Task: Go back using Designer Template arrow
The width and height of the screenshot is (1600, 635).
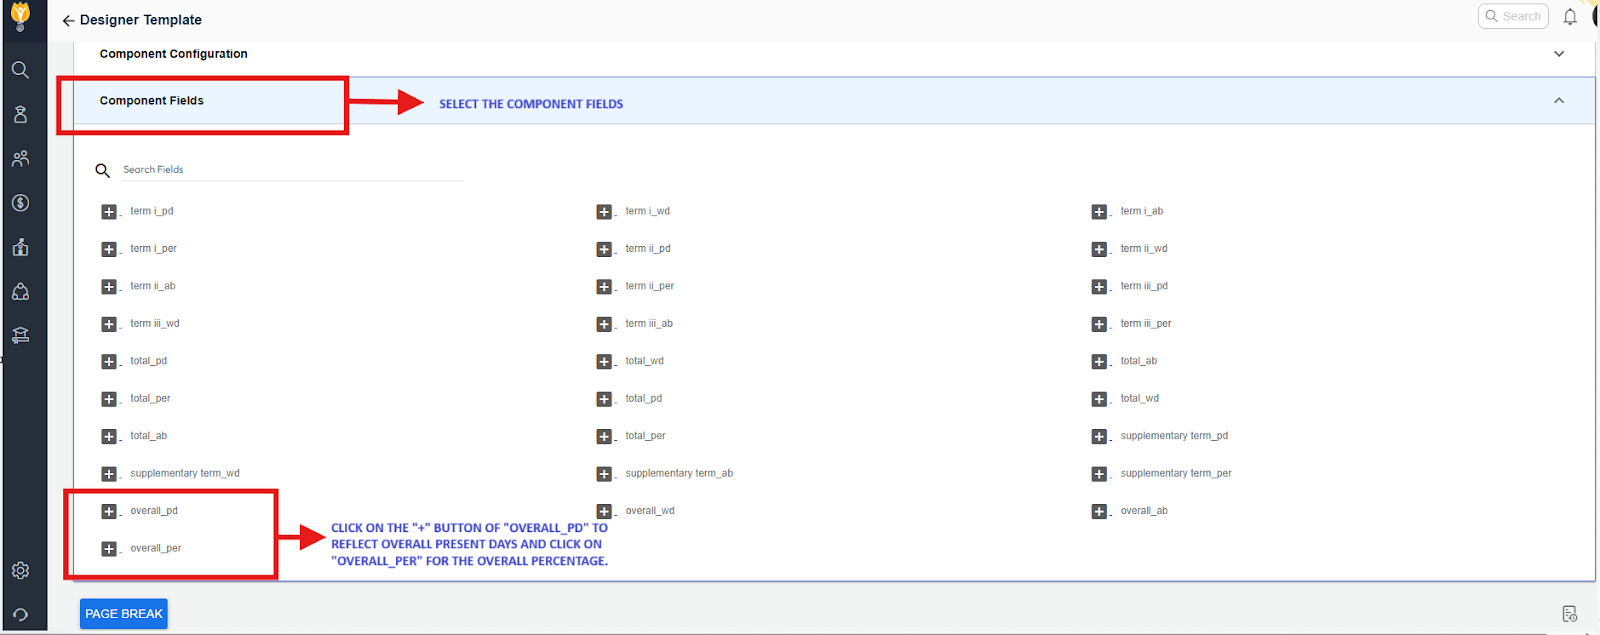Action: (68, 20)
